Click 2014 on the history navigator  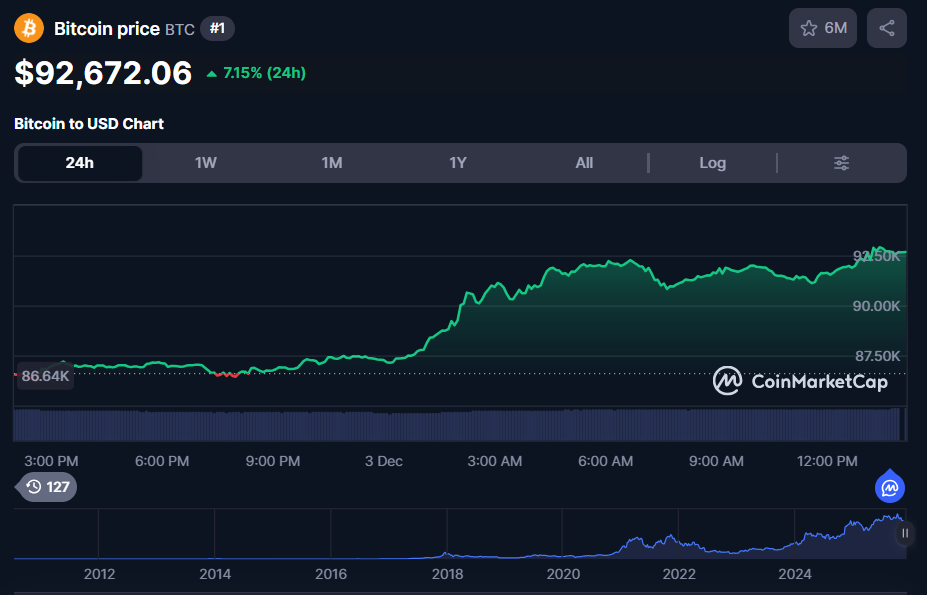tap(215, 574)
